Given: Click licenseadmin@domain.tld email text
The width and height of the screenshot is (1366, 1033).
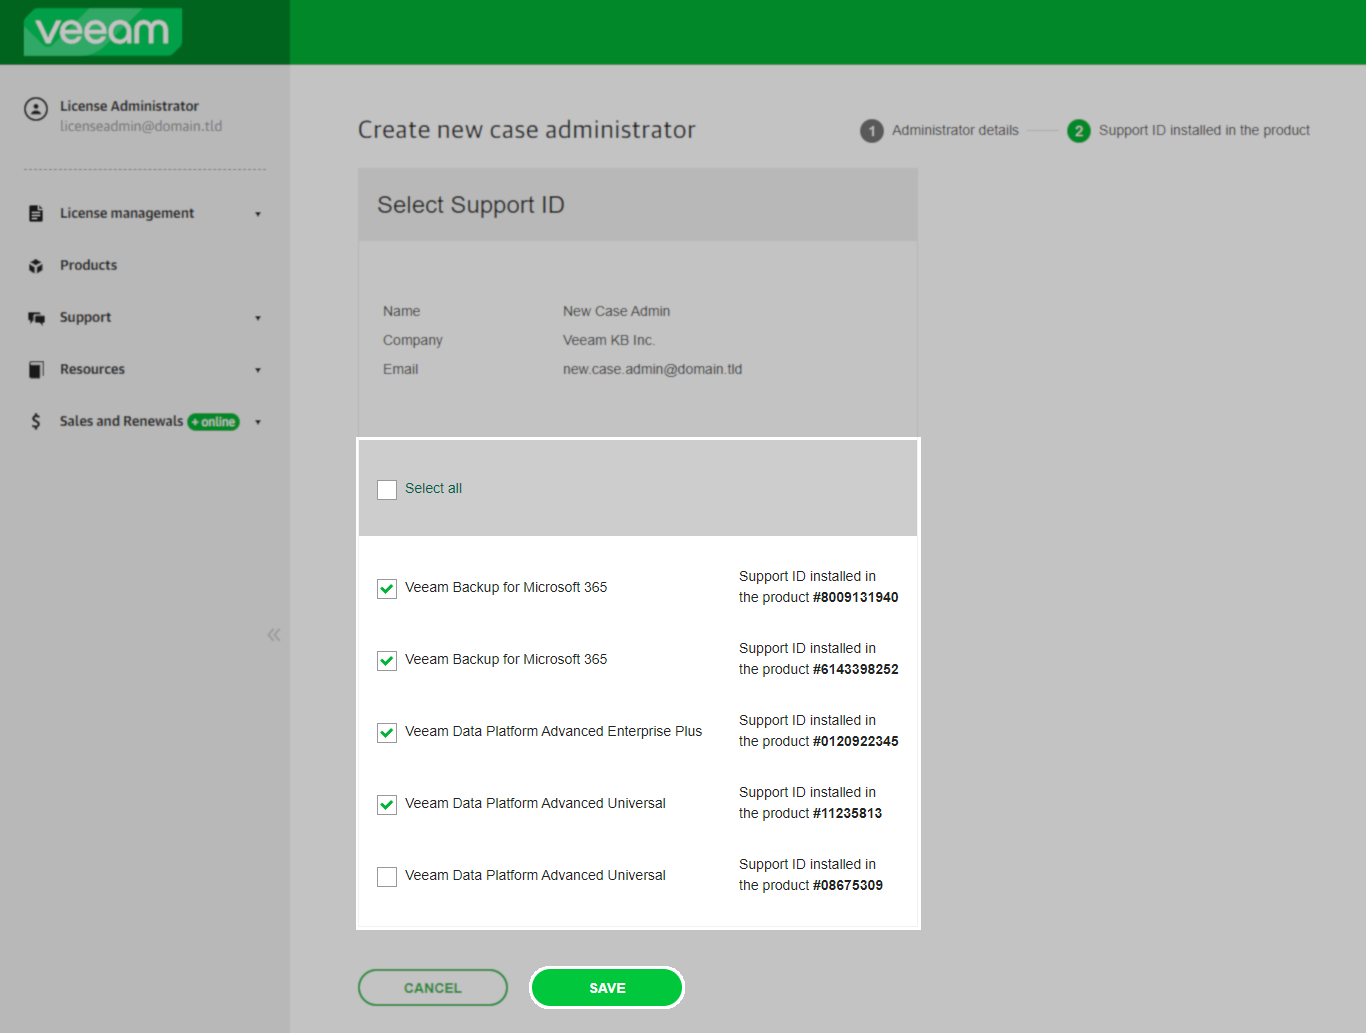Looking at the screenshot, I should (141, 126).
